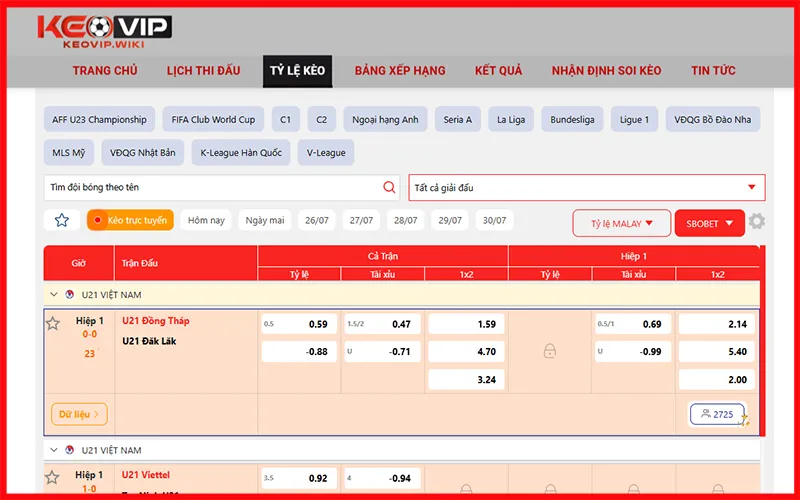The image size is (800, 500).
Task: Select the Hôm nay date filter
Action: coord(206,220)
